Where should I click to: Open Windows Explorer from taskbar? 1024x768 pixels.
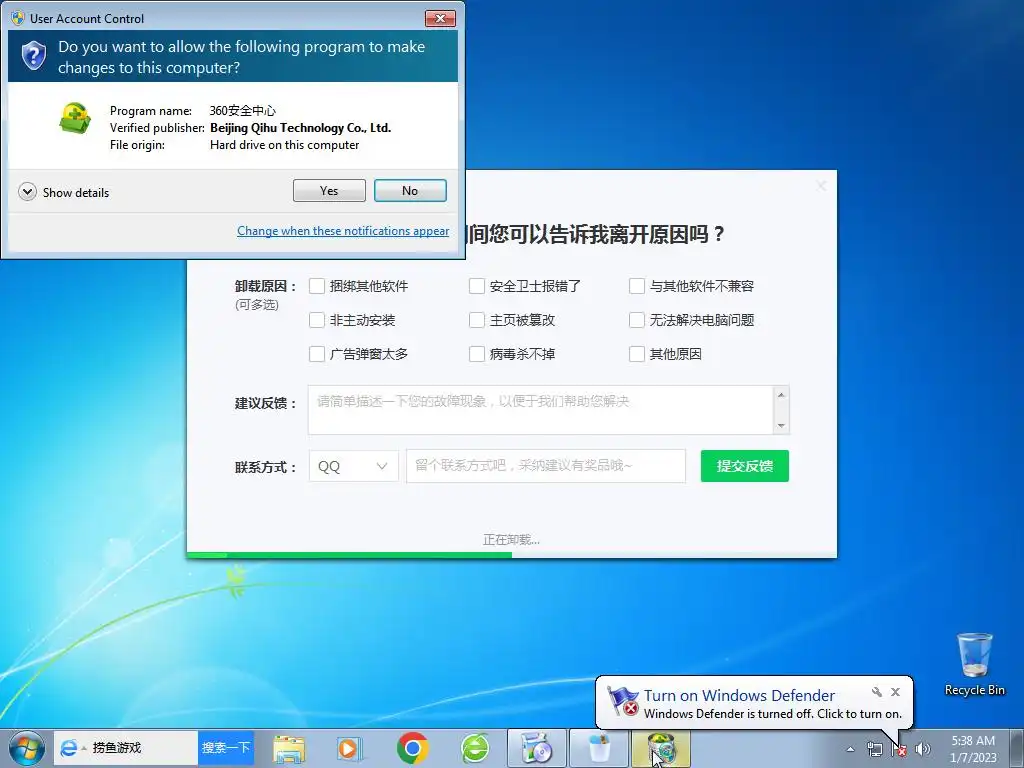288,749
